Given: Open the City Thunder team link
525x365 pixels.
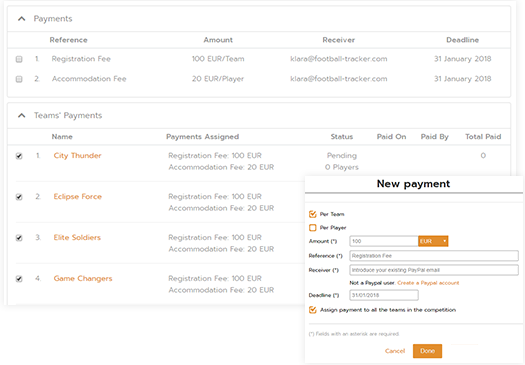Looking at the screenshot, I should 77,155.
